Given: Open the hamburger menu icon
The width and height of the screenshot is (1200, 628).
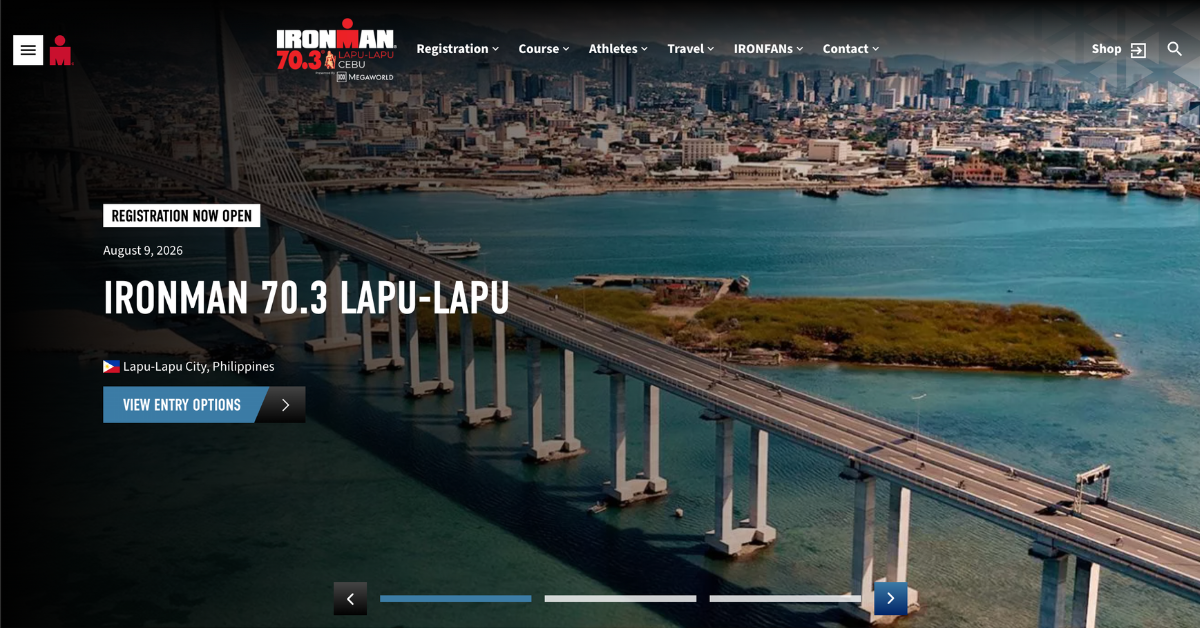Looking at the screenshot, I should (28, 50).
